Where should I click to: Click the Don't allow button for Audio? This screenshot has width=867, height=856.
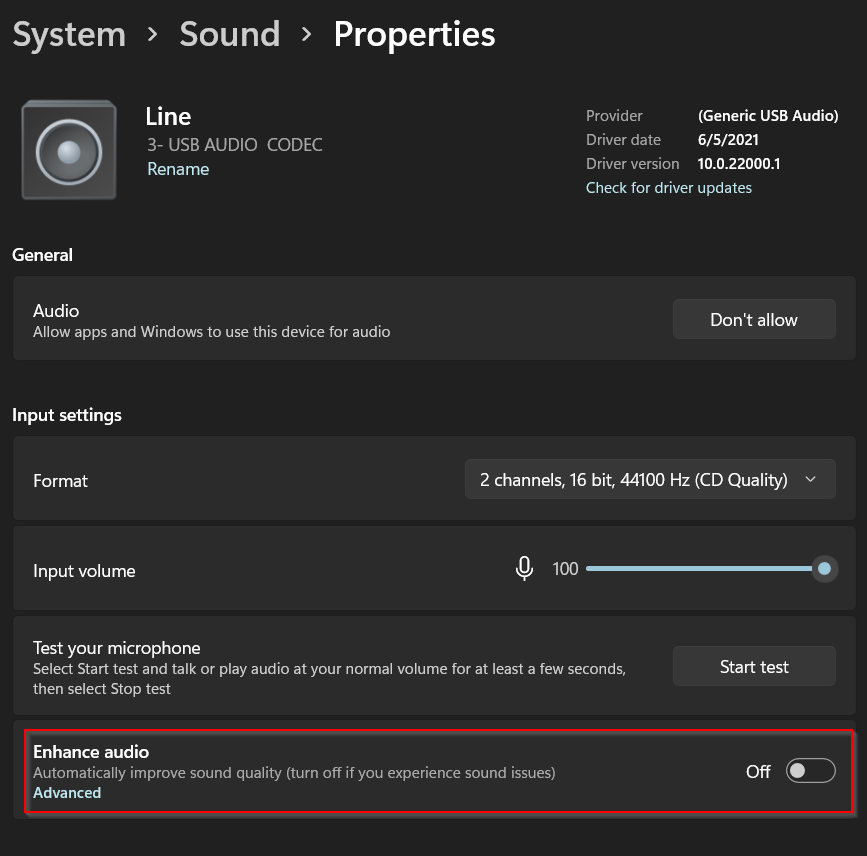[753, 319]
